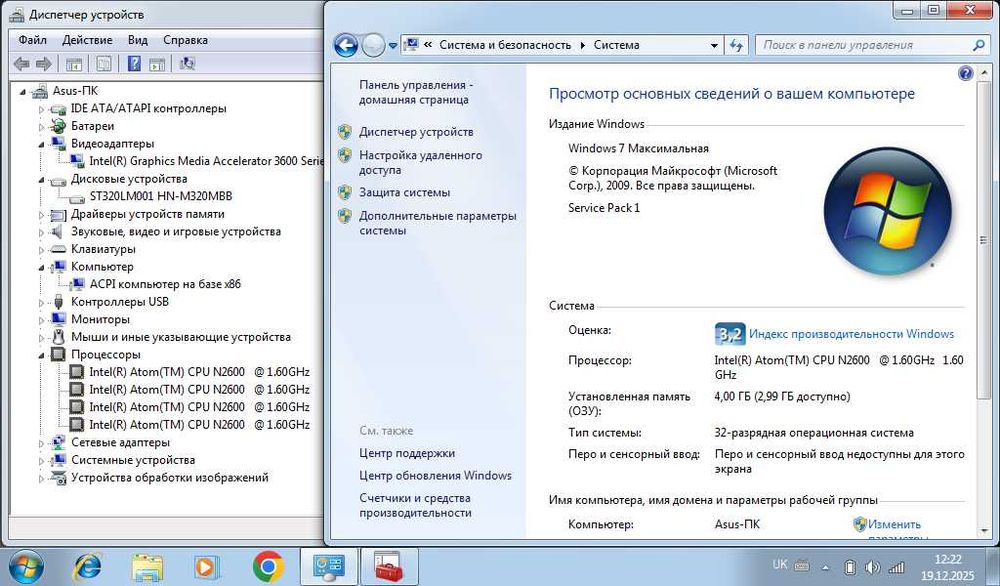The image size is (1000, 586).
Task: Click the battery icon in the system tray
Action: (x=849, y=567)
